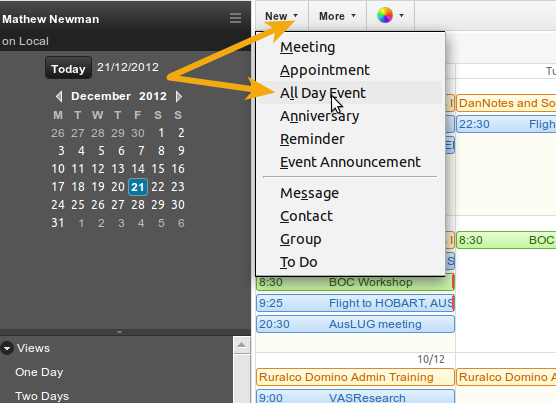
Task: Click the Today button
Action: pos(68,68)
